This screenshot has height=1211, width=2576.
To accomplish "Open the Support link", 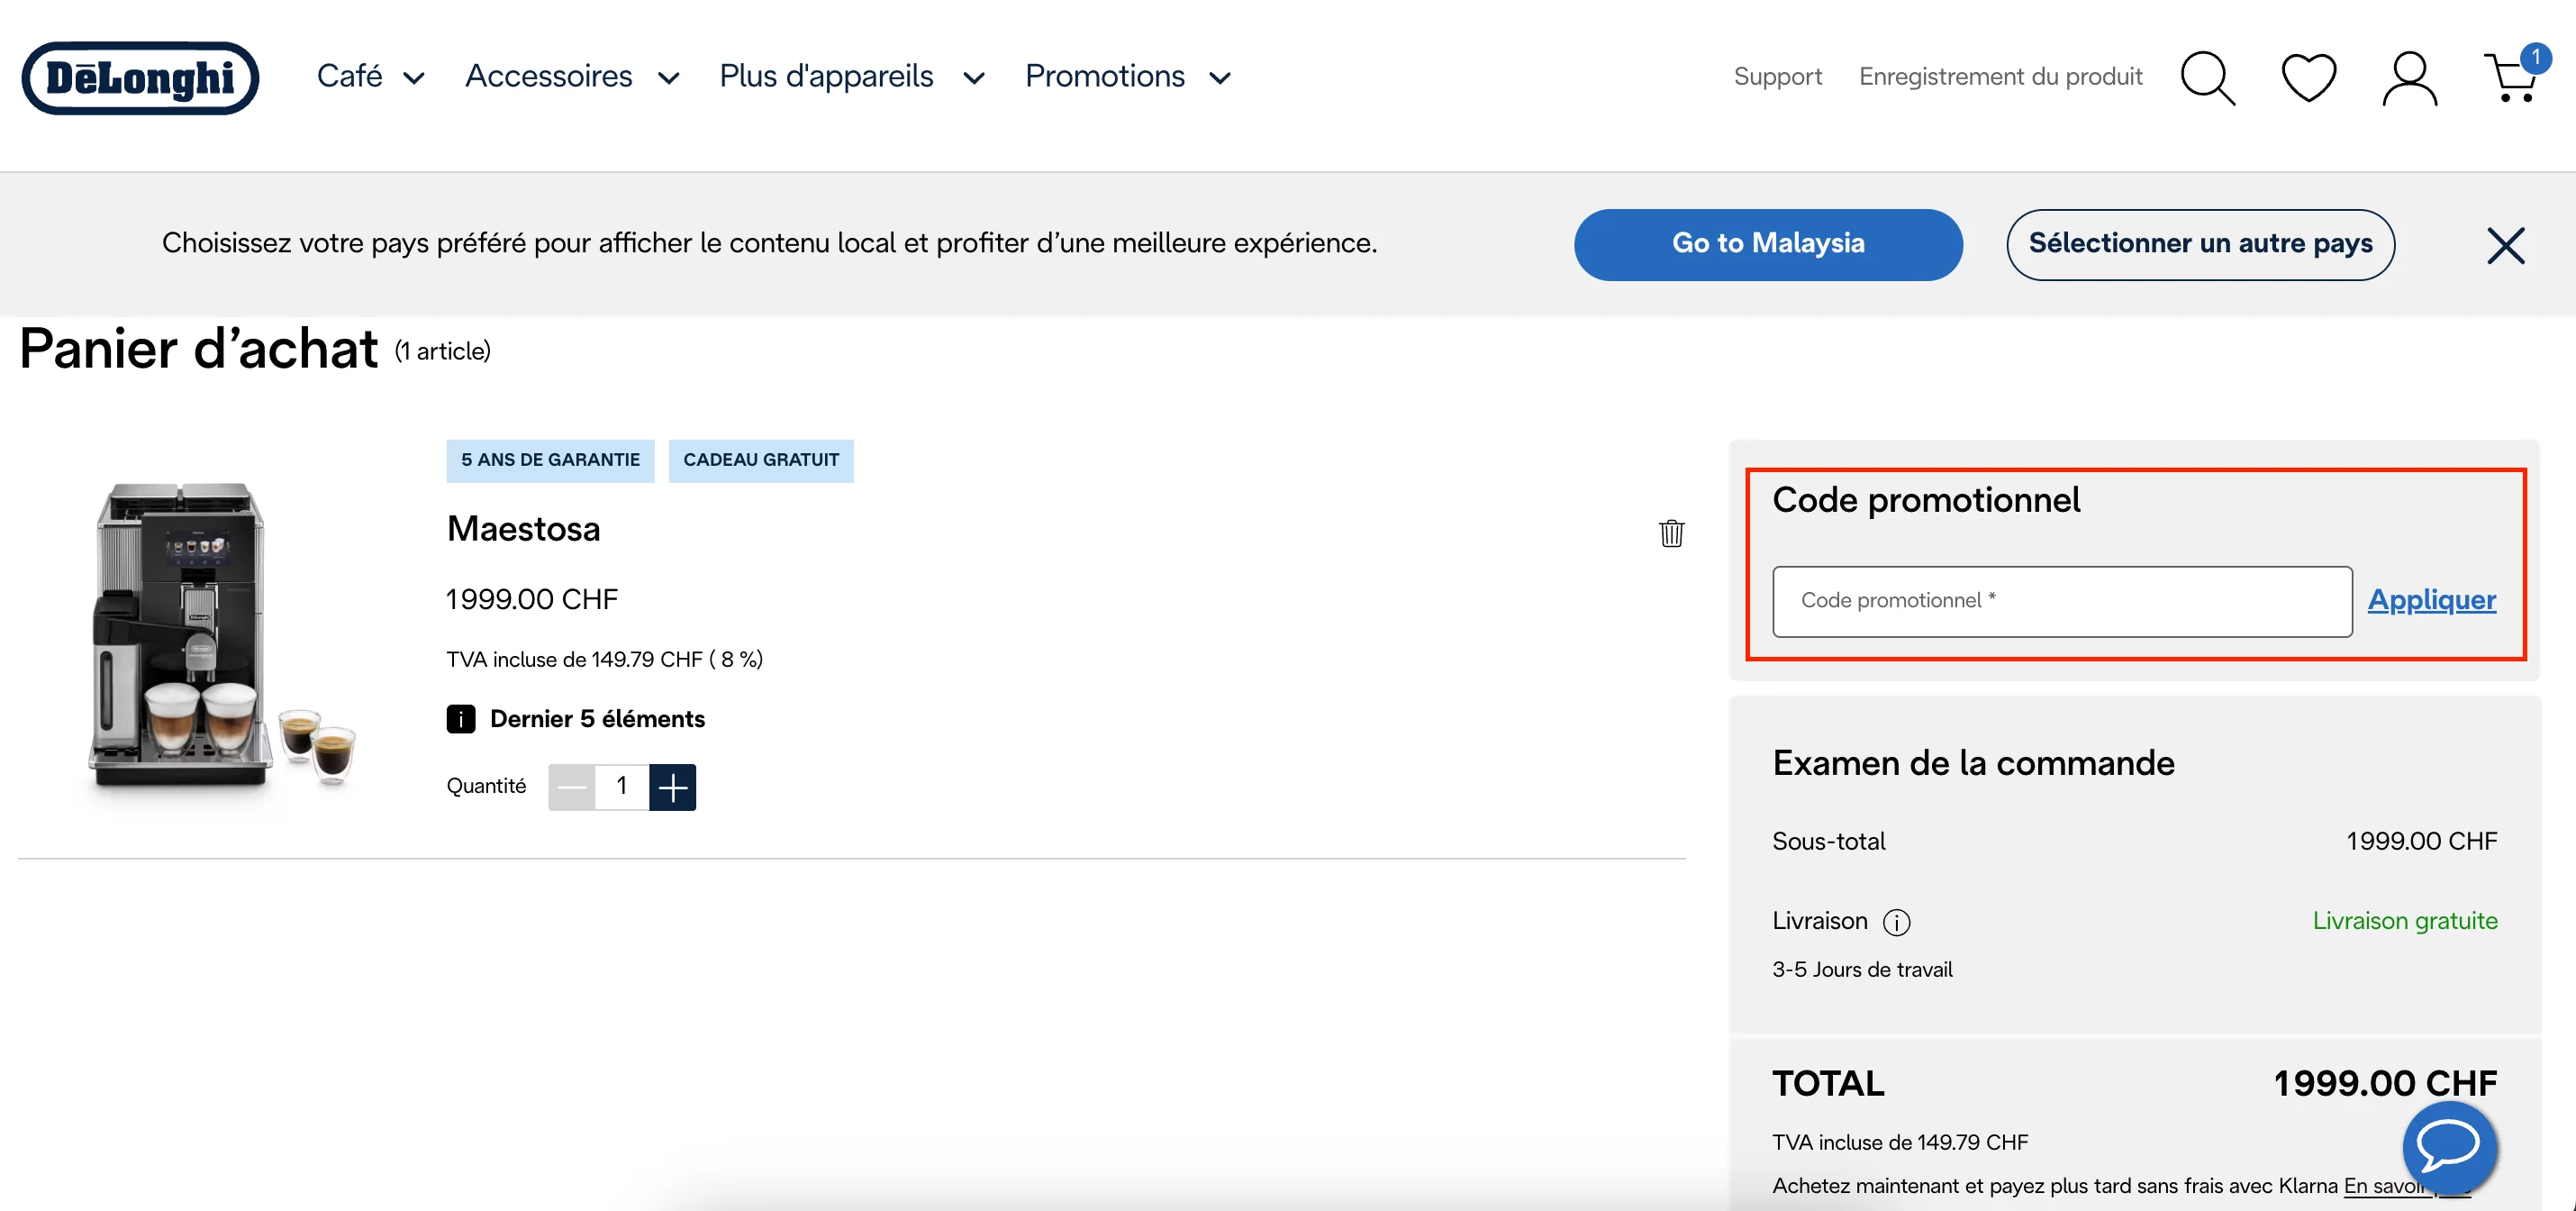I will (x=1777, y=77).
